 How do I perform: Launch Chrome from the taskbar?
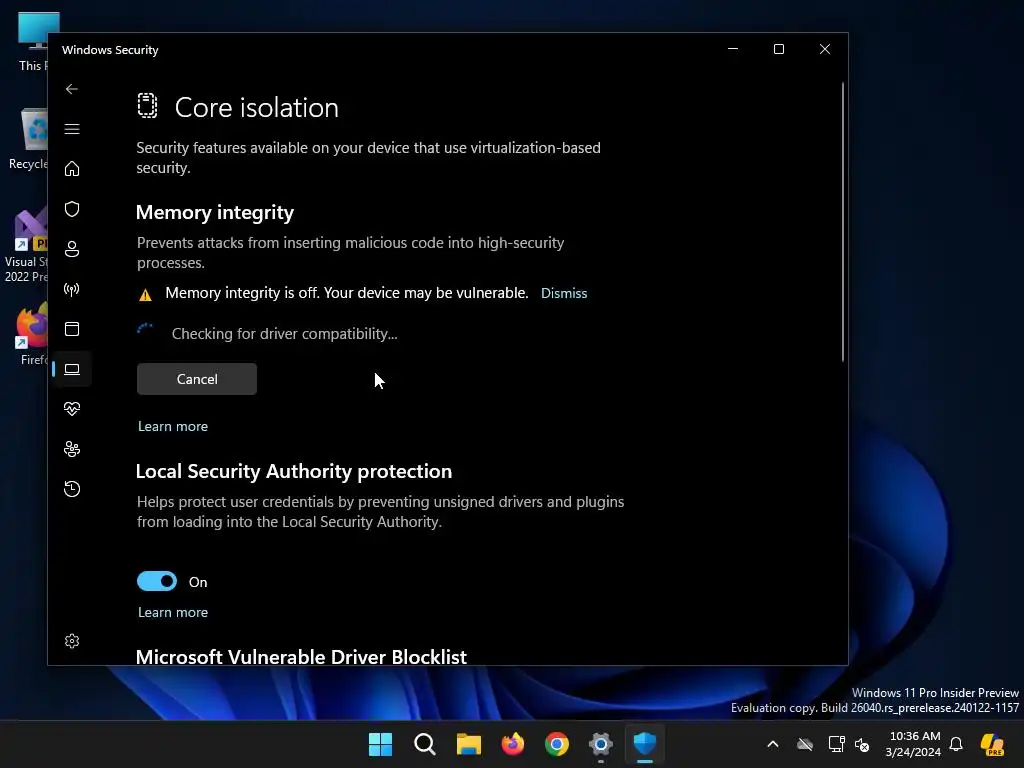(x=556, y=744)
